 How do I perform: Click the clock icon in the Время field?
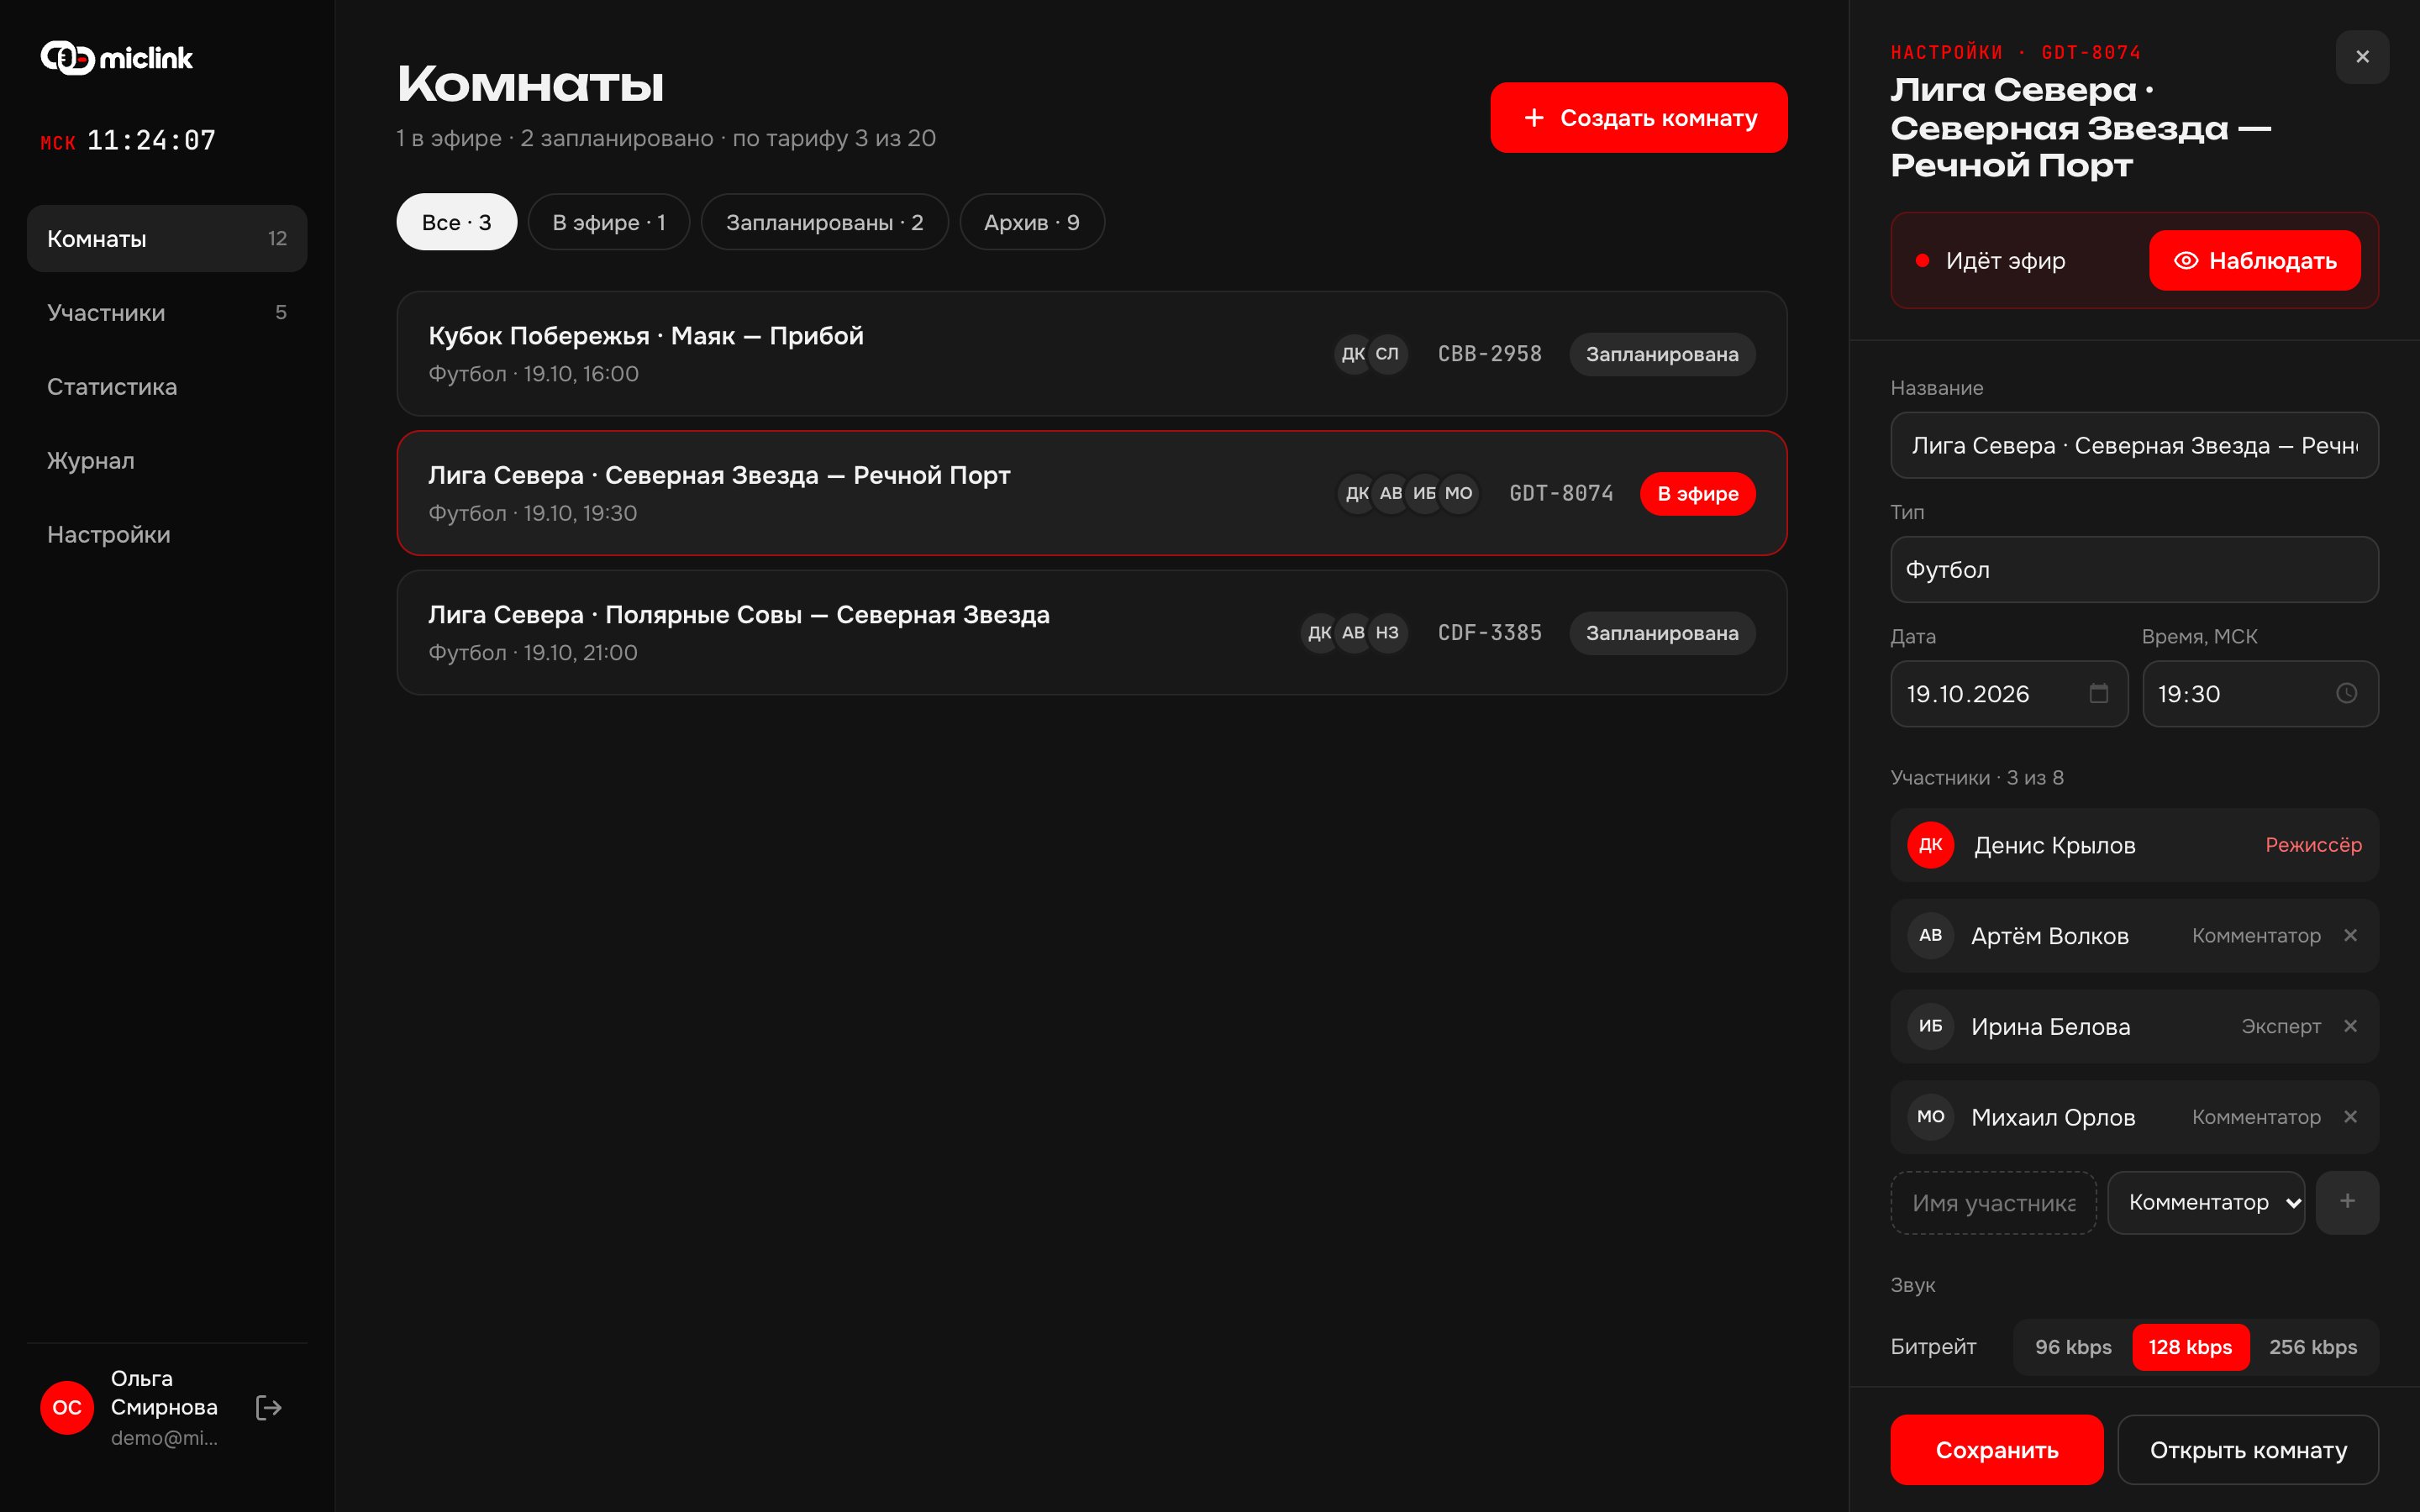tap(2346, 693)
